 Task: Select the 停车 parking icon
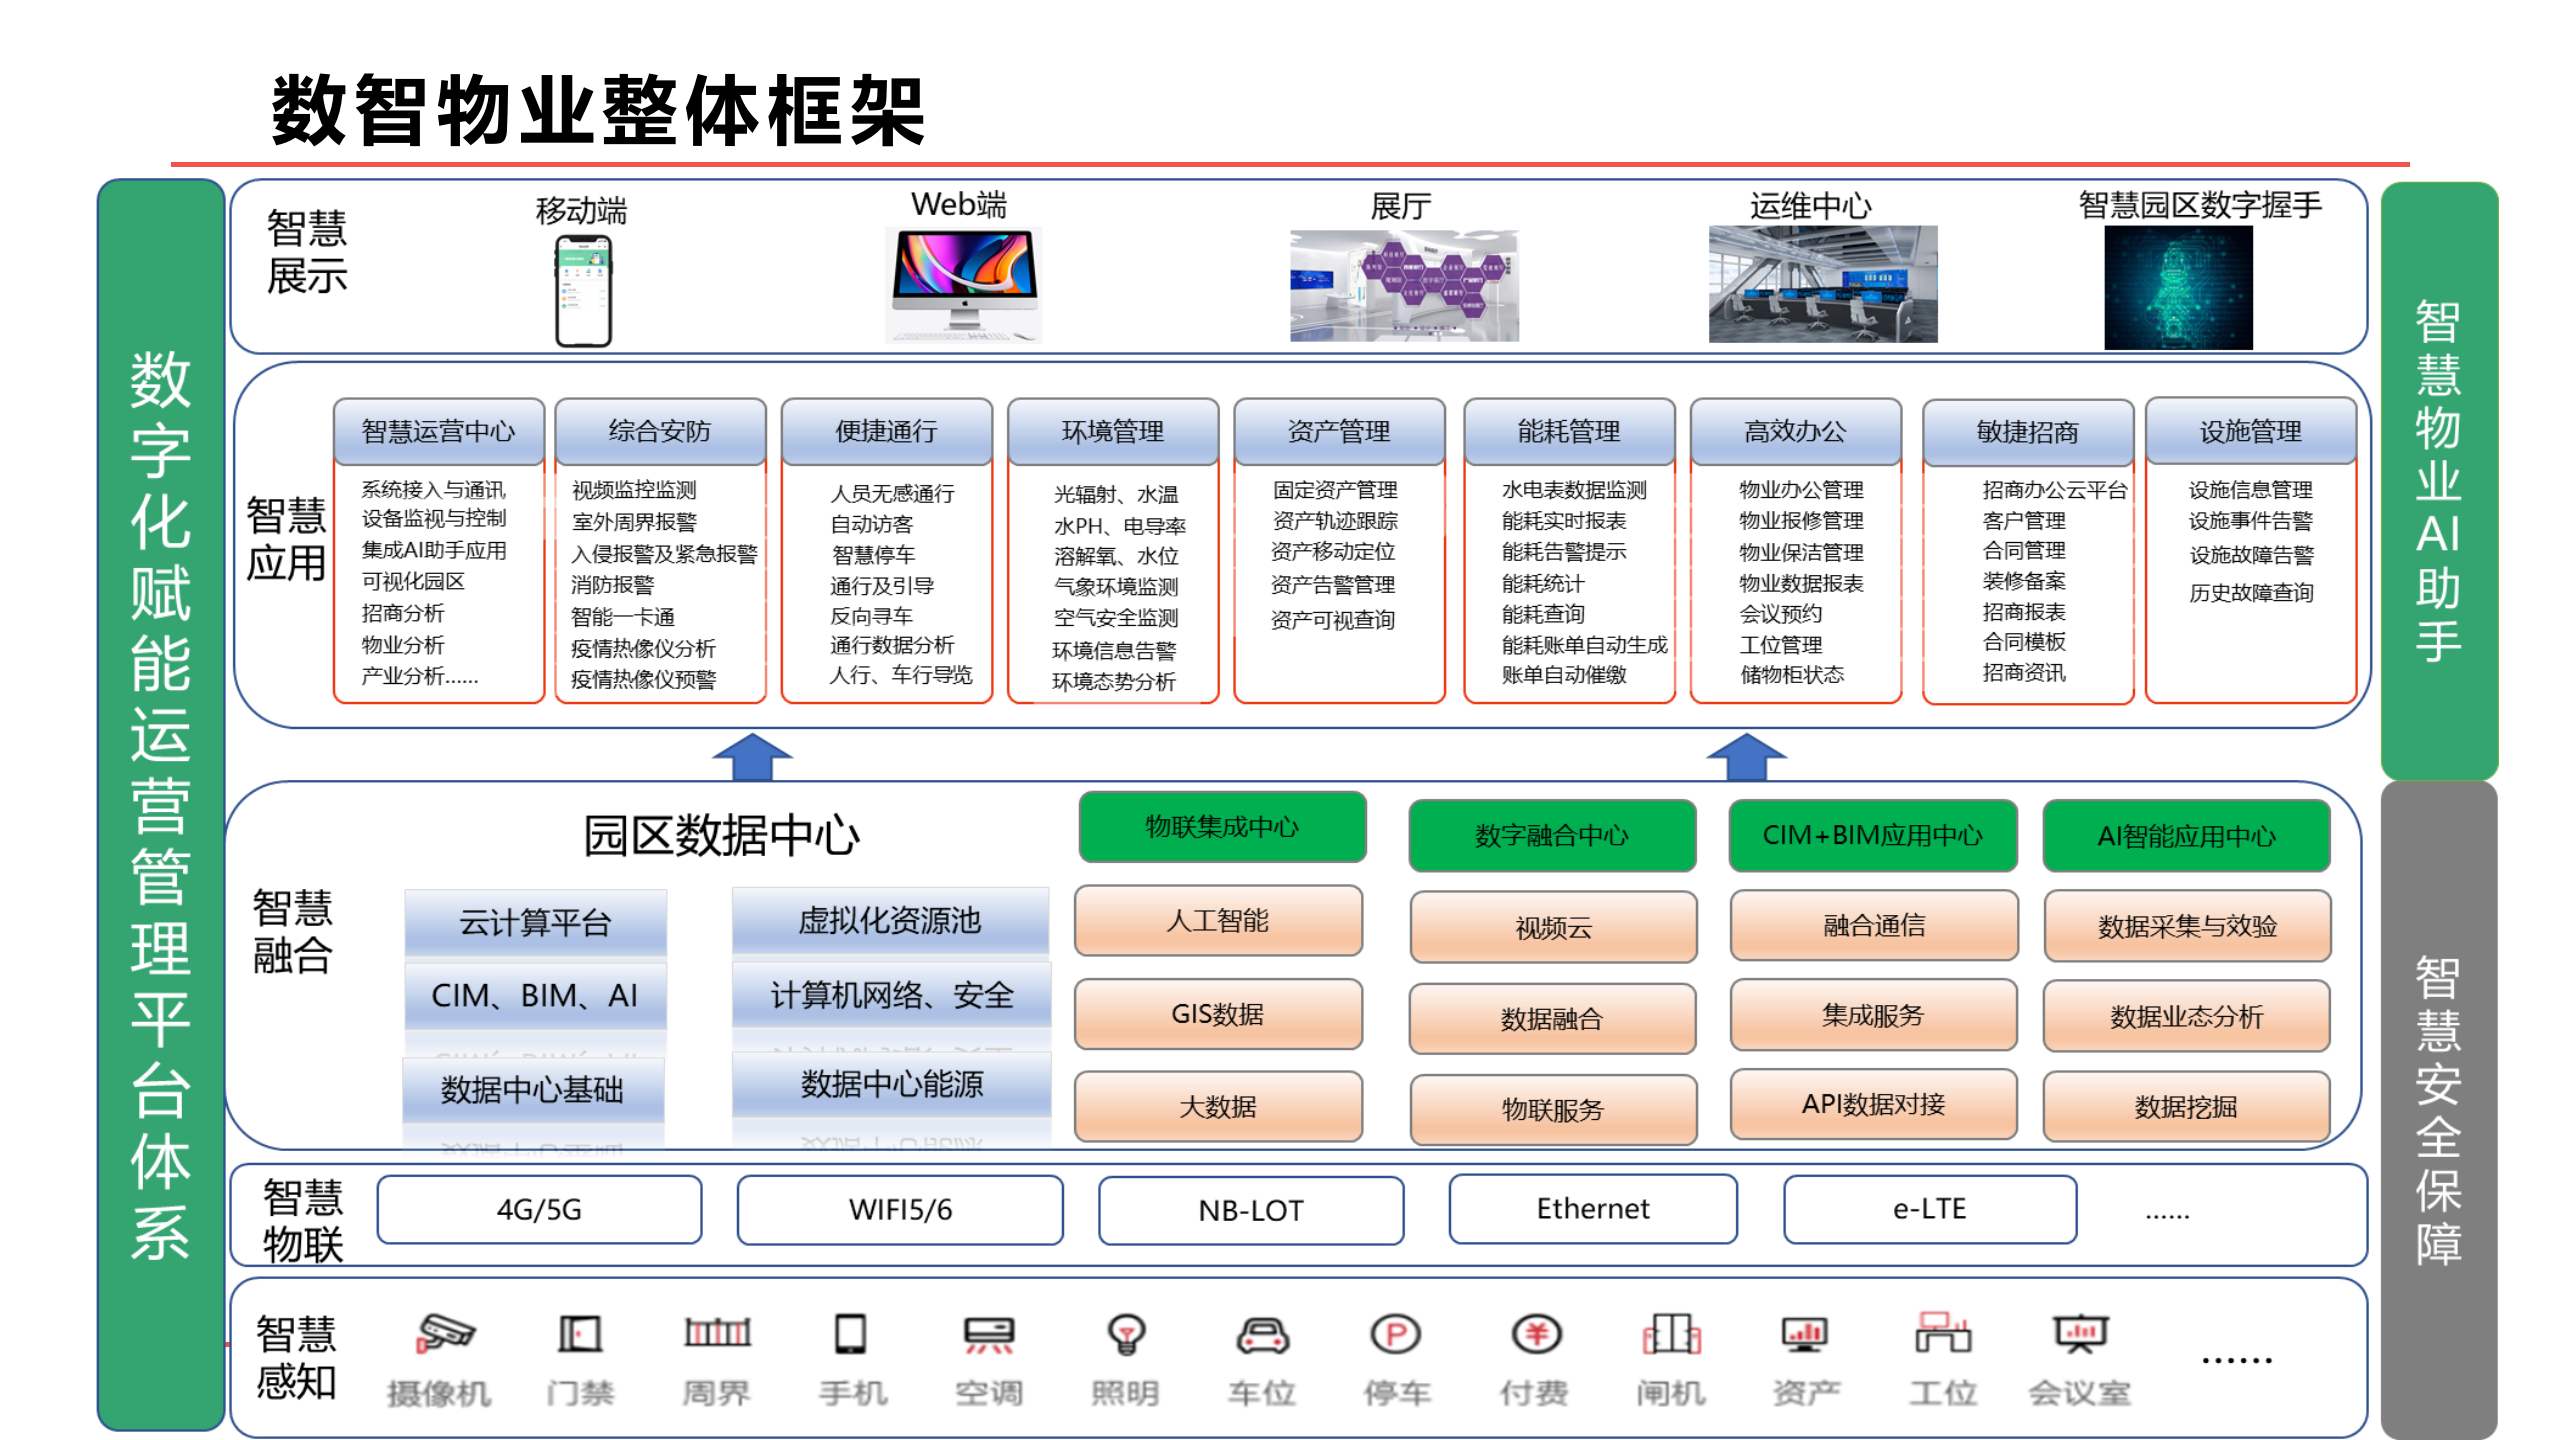coord(1397,1333)
